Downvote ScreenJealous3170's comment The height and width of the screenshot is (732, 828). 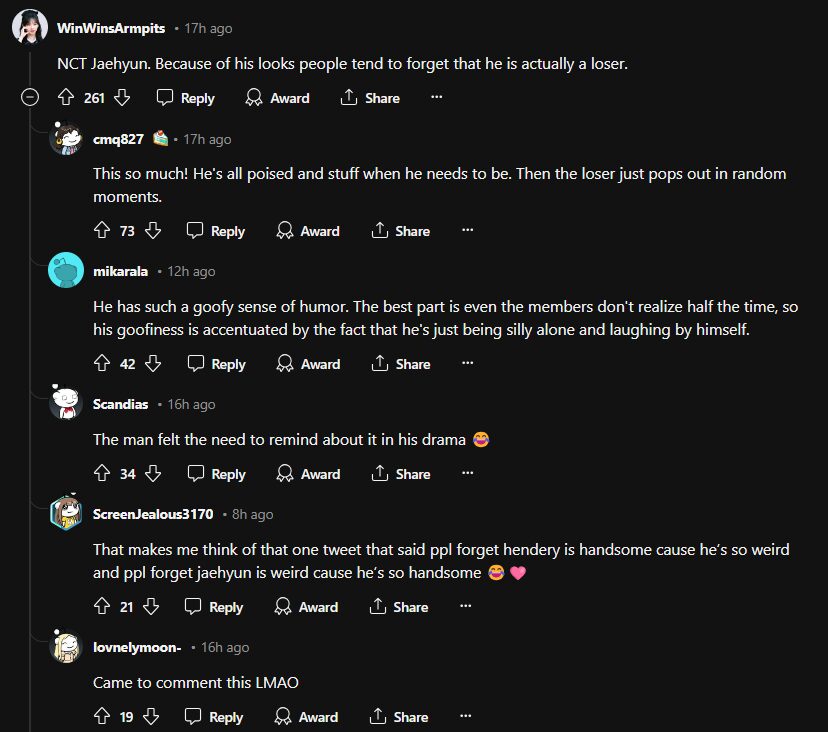tap(151, 607)
